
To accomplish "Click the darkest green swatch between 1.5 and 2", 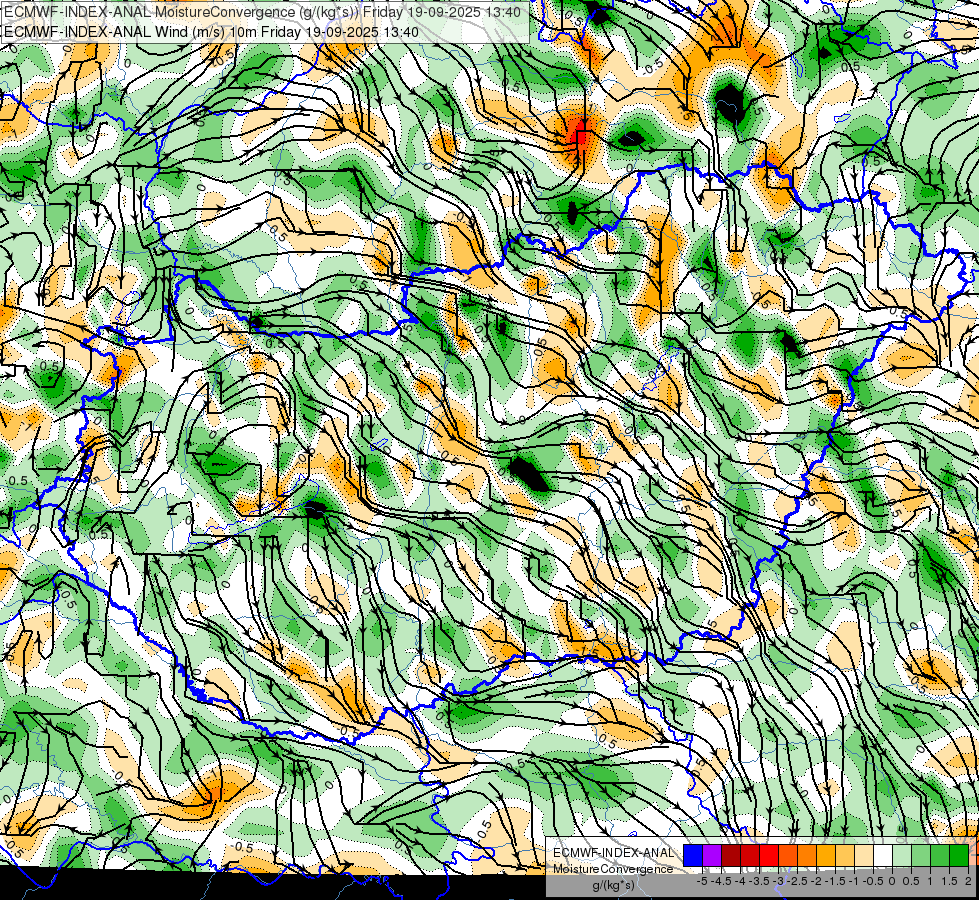I will pyautogui.click(x=959, y=855).
